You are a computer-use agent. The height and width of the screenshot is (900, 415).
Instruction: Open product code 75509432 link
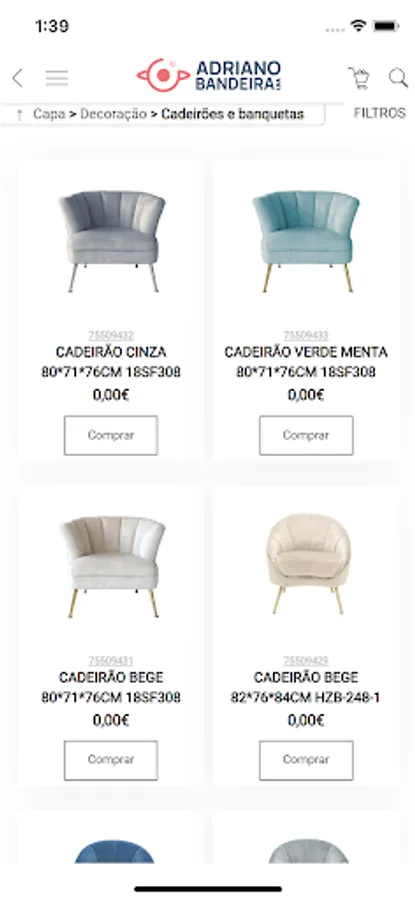pos(111,335)
